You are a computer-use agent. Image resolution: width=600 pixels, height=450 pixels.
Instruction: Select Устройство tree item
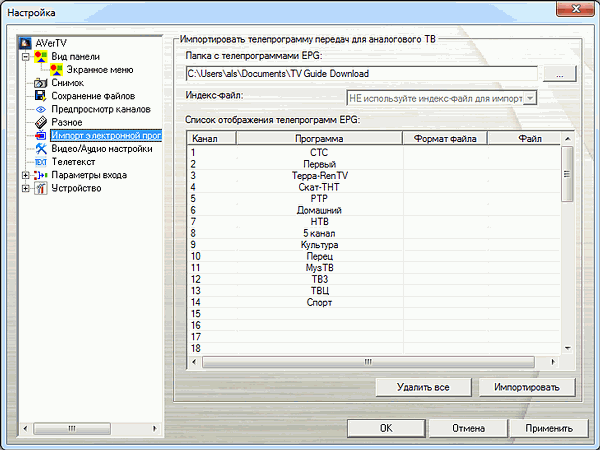(76, 188)
